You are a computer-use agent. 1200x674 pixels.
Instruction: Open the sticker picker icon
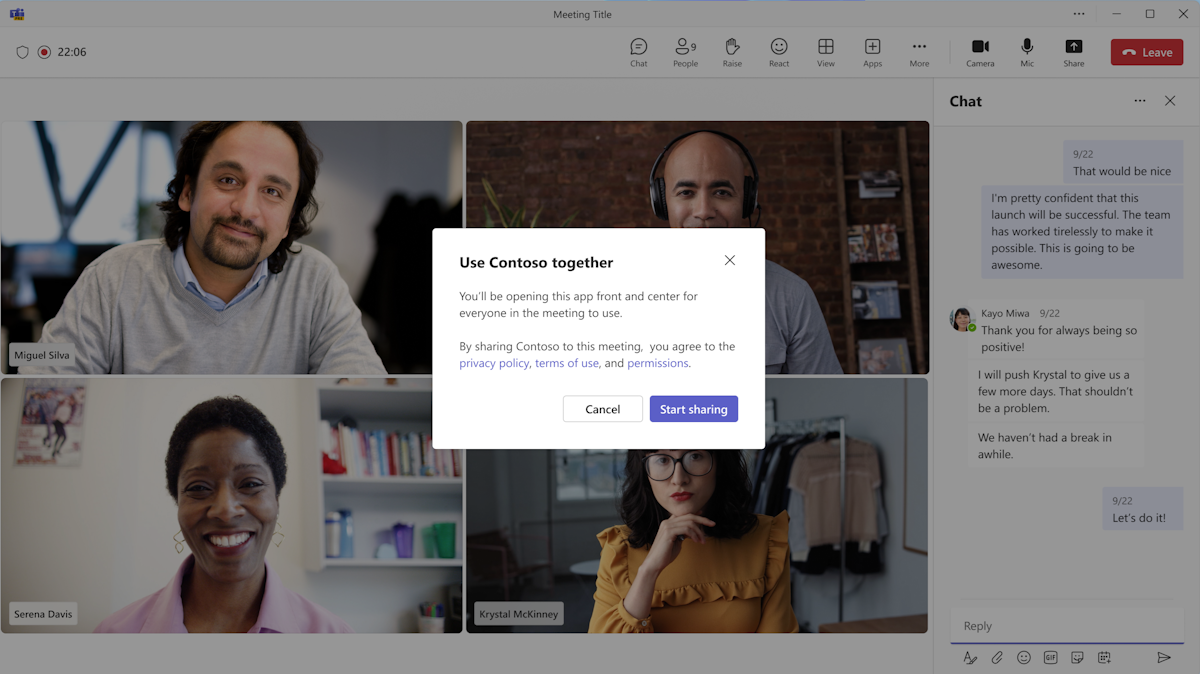[1077, 658]
